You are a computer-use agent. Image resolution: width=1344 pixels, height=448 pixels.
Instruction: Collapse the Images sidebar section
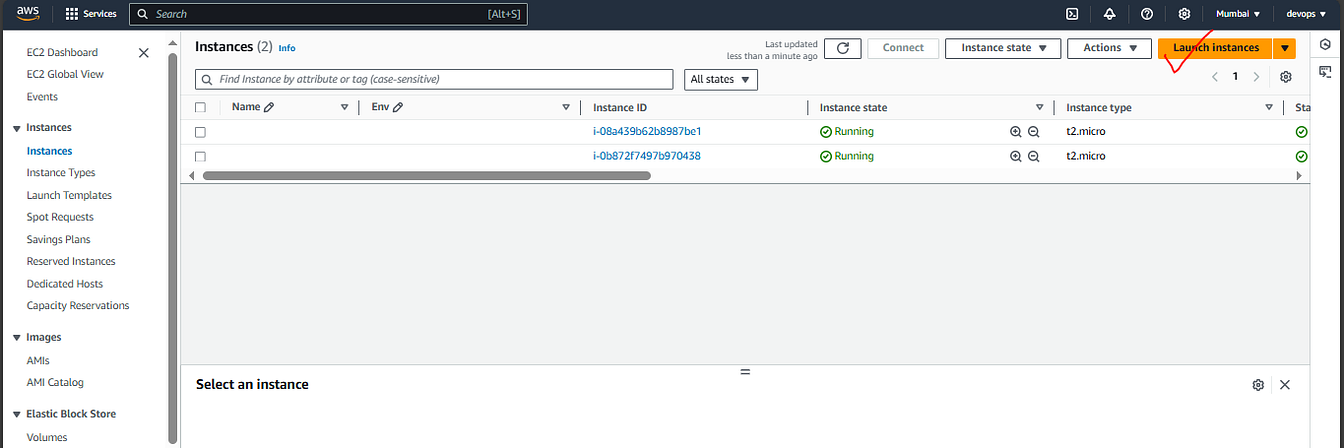point(17,338)
